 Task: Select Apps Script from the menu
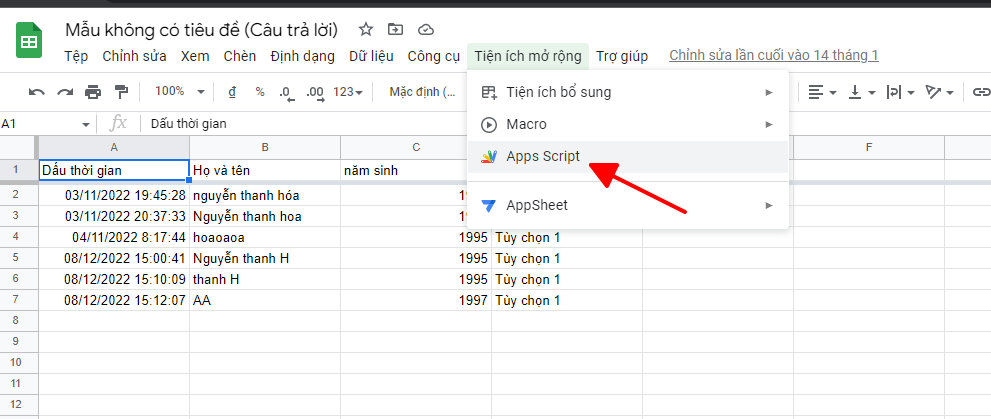pyautogui.click(x=543, y=157)
